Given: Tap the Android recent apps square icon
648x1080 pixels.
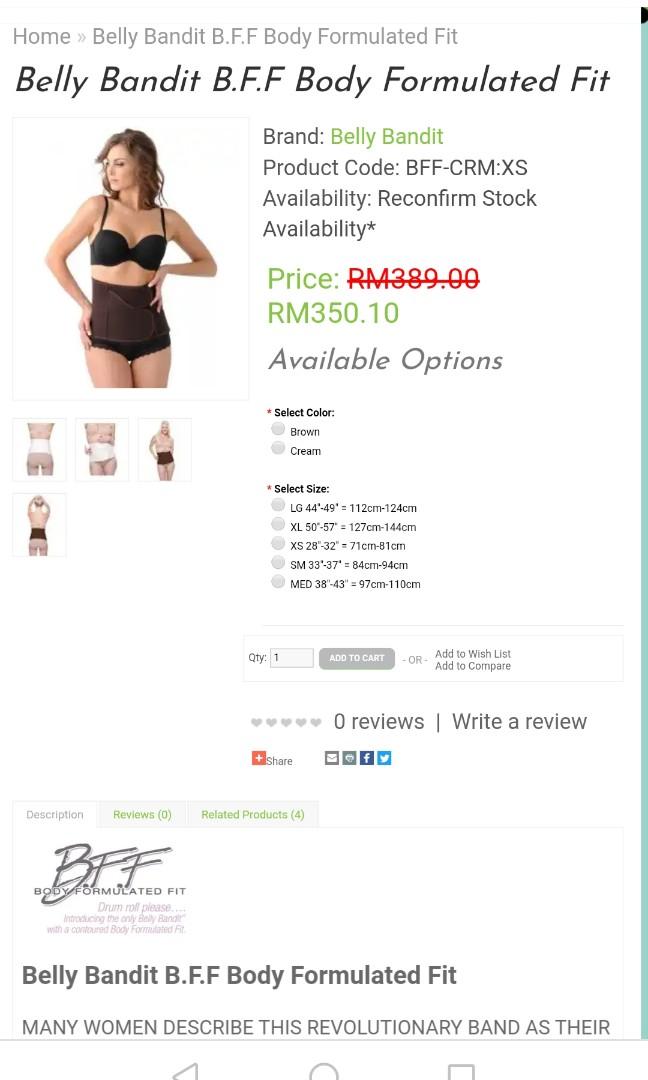Looking at the screenshot, I should 461,1071.
